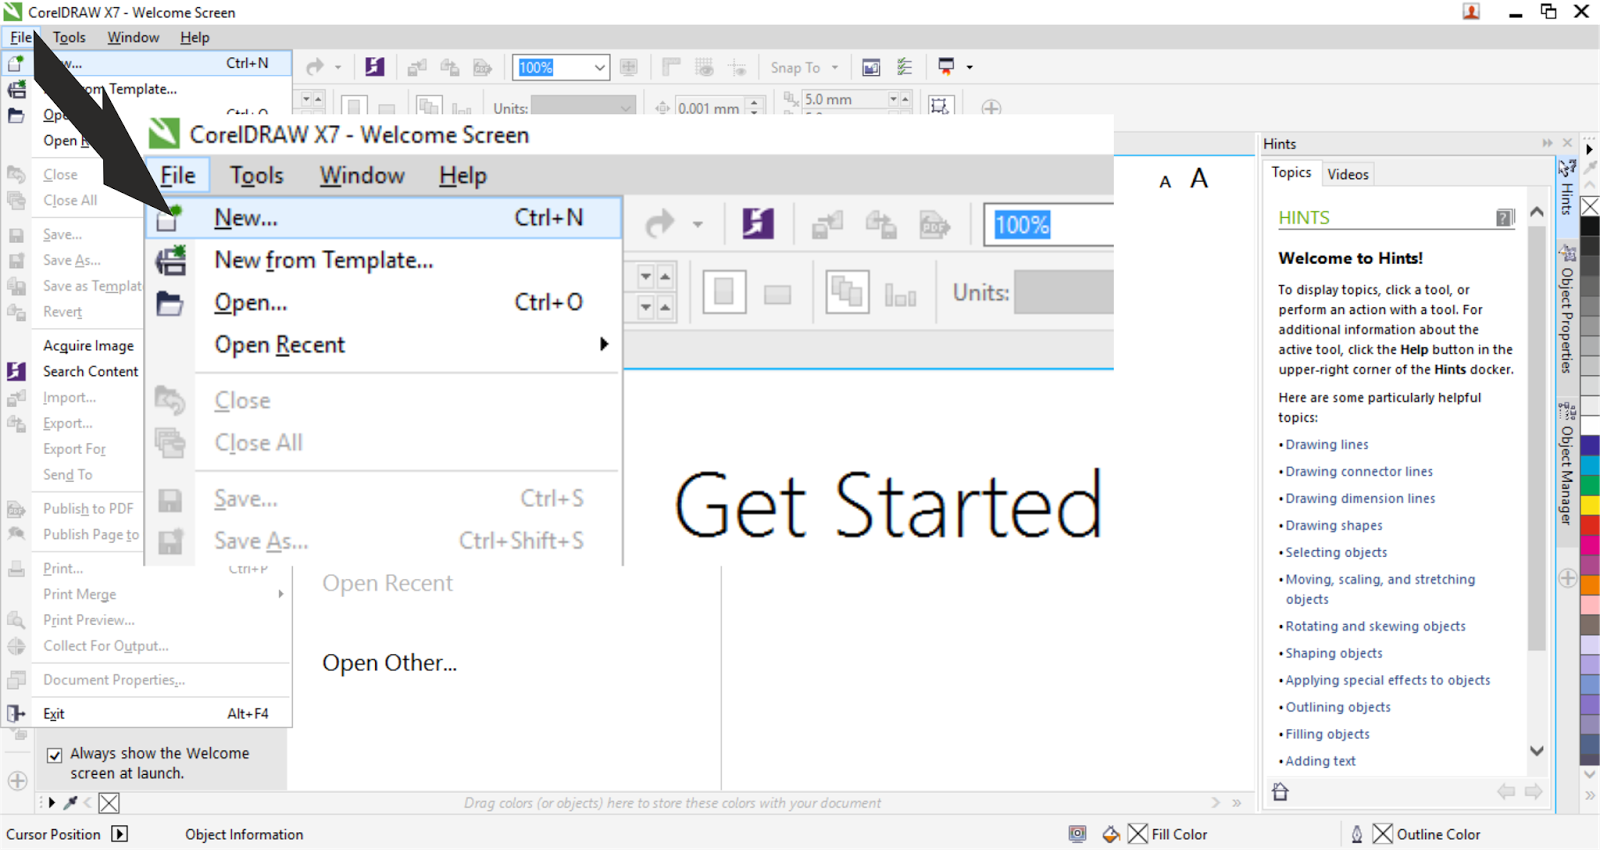The width and height of the screenshot is (1600, 850).
Task: Toggle the Show Guidelines button
Action: tap(737, 67)
